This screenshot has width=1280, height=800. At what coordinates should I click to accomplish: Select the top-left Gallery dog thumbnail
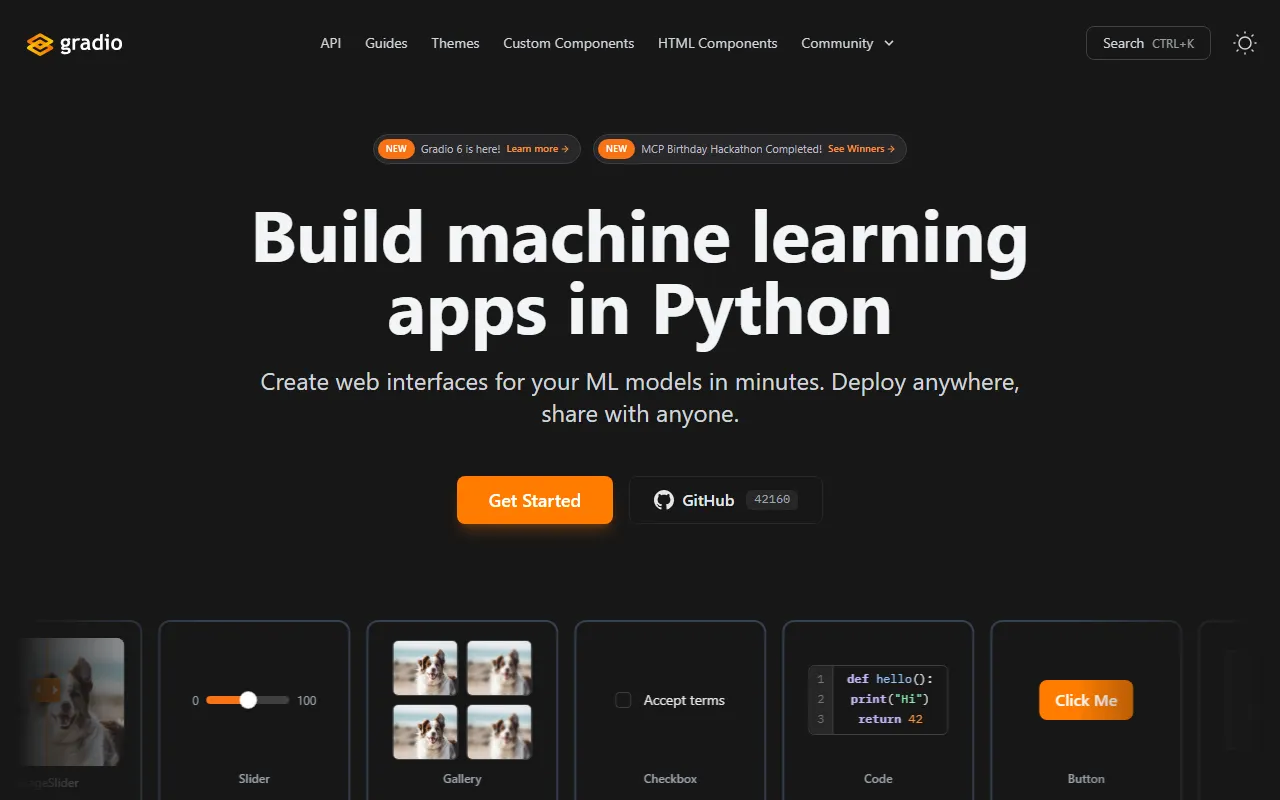pyautogui.click(x=425, y=668)
